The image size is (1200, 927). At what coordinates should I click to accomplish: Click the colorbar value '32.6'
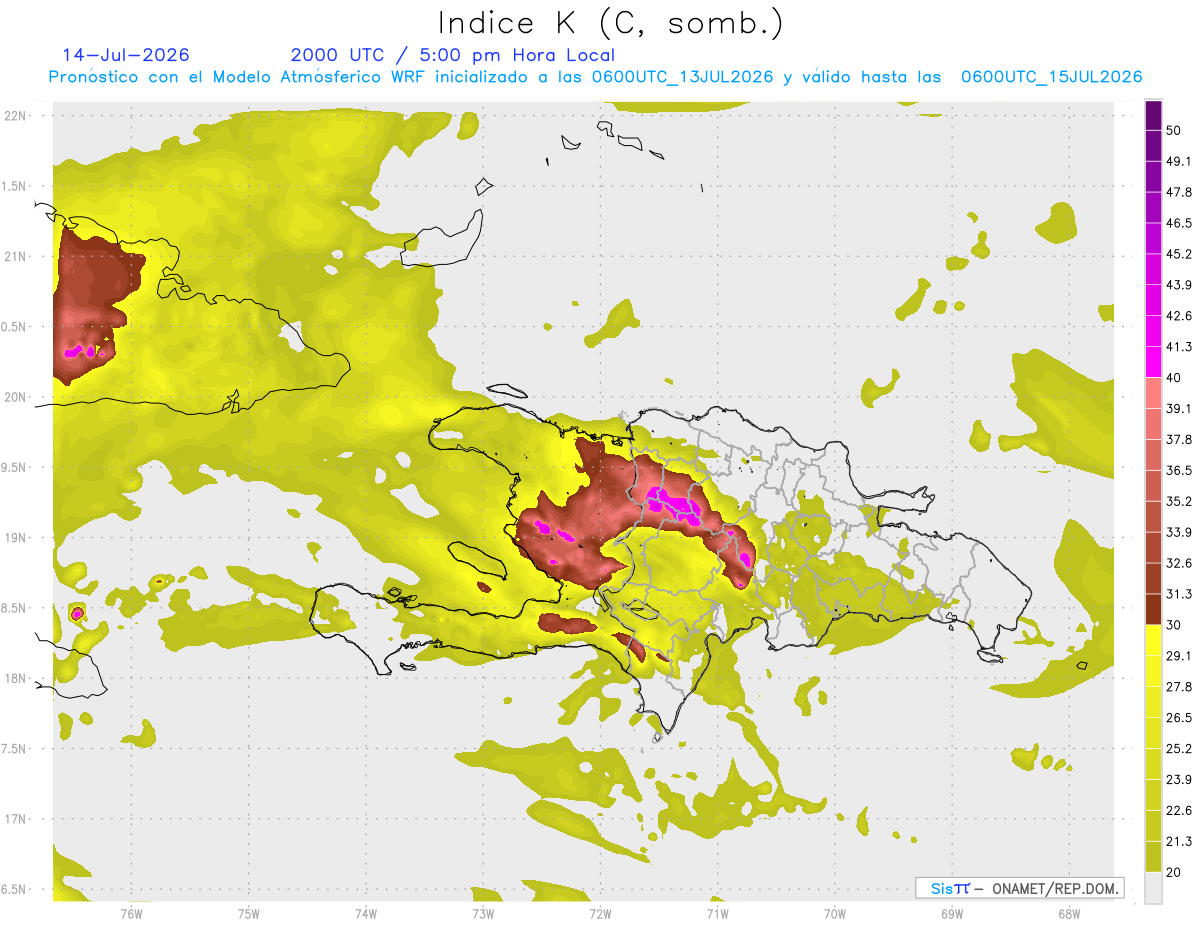pyautogui.click(x=1179, y=563)
